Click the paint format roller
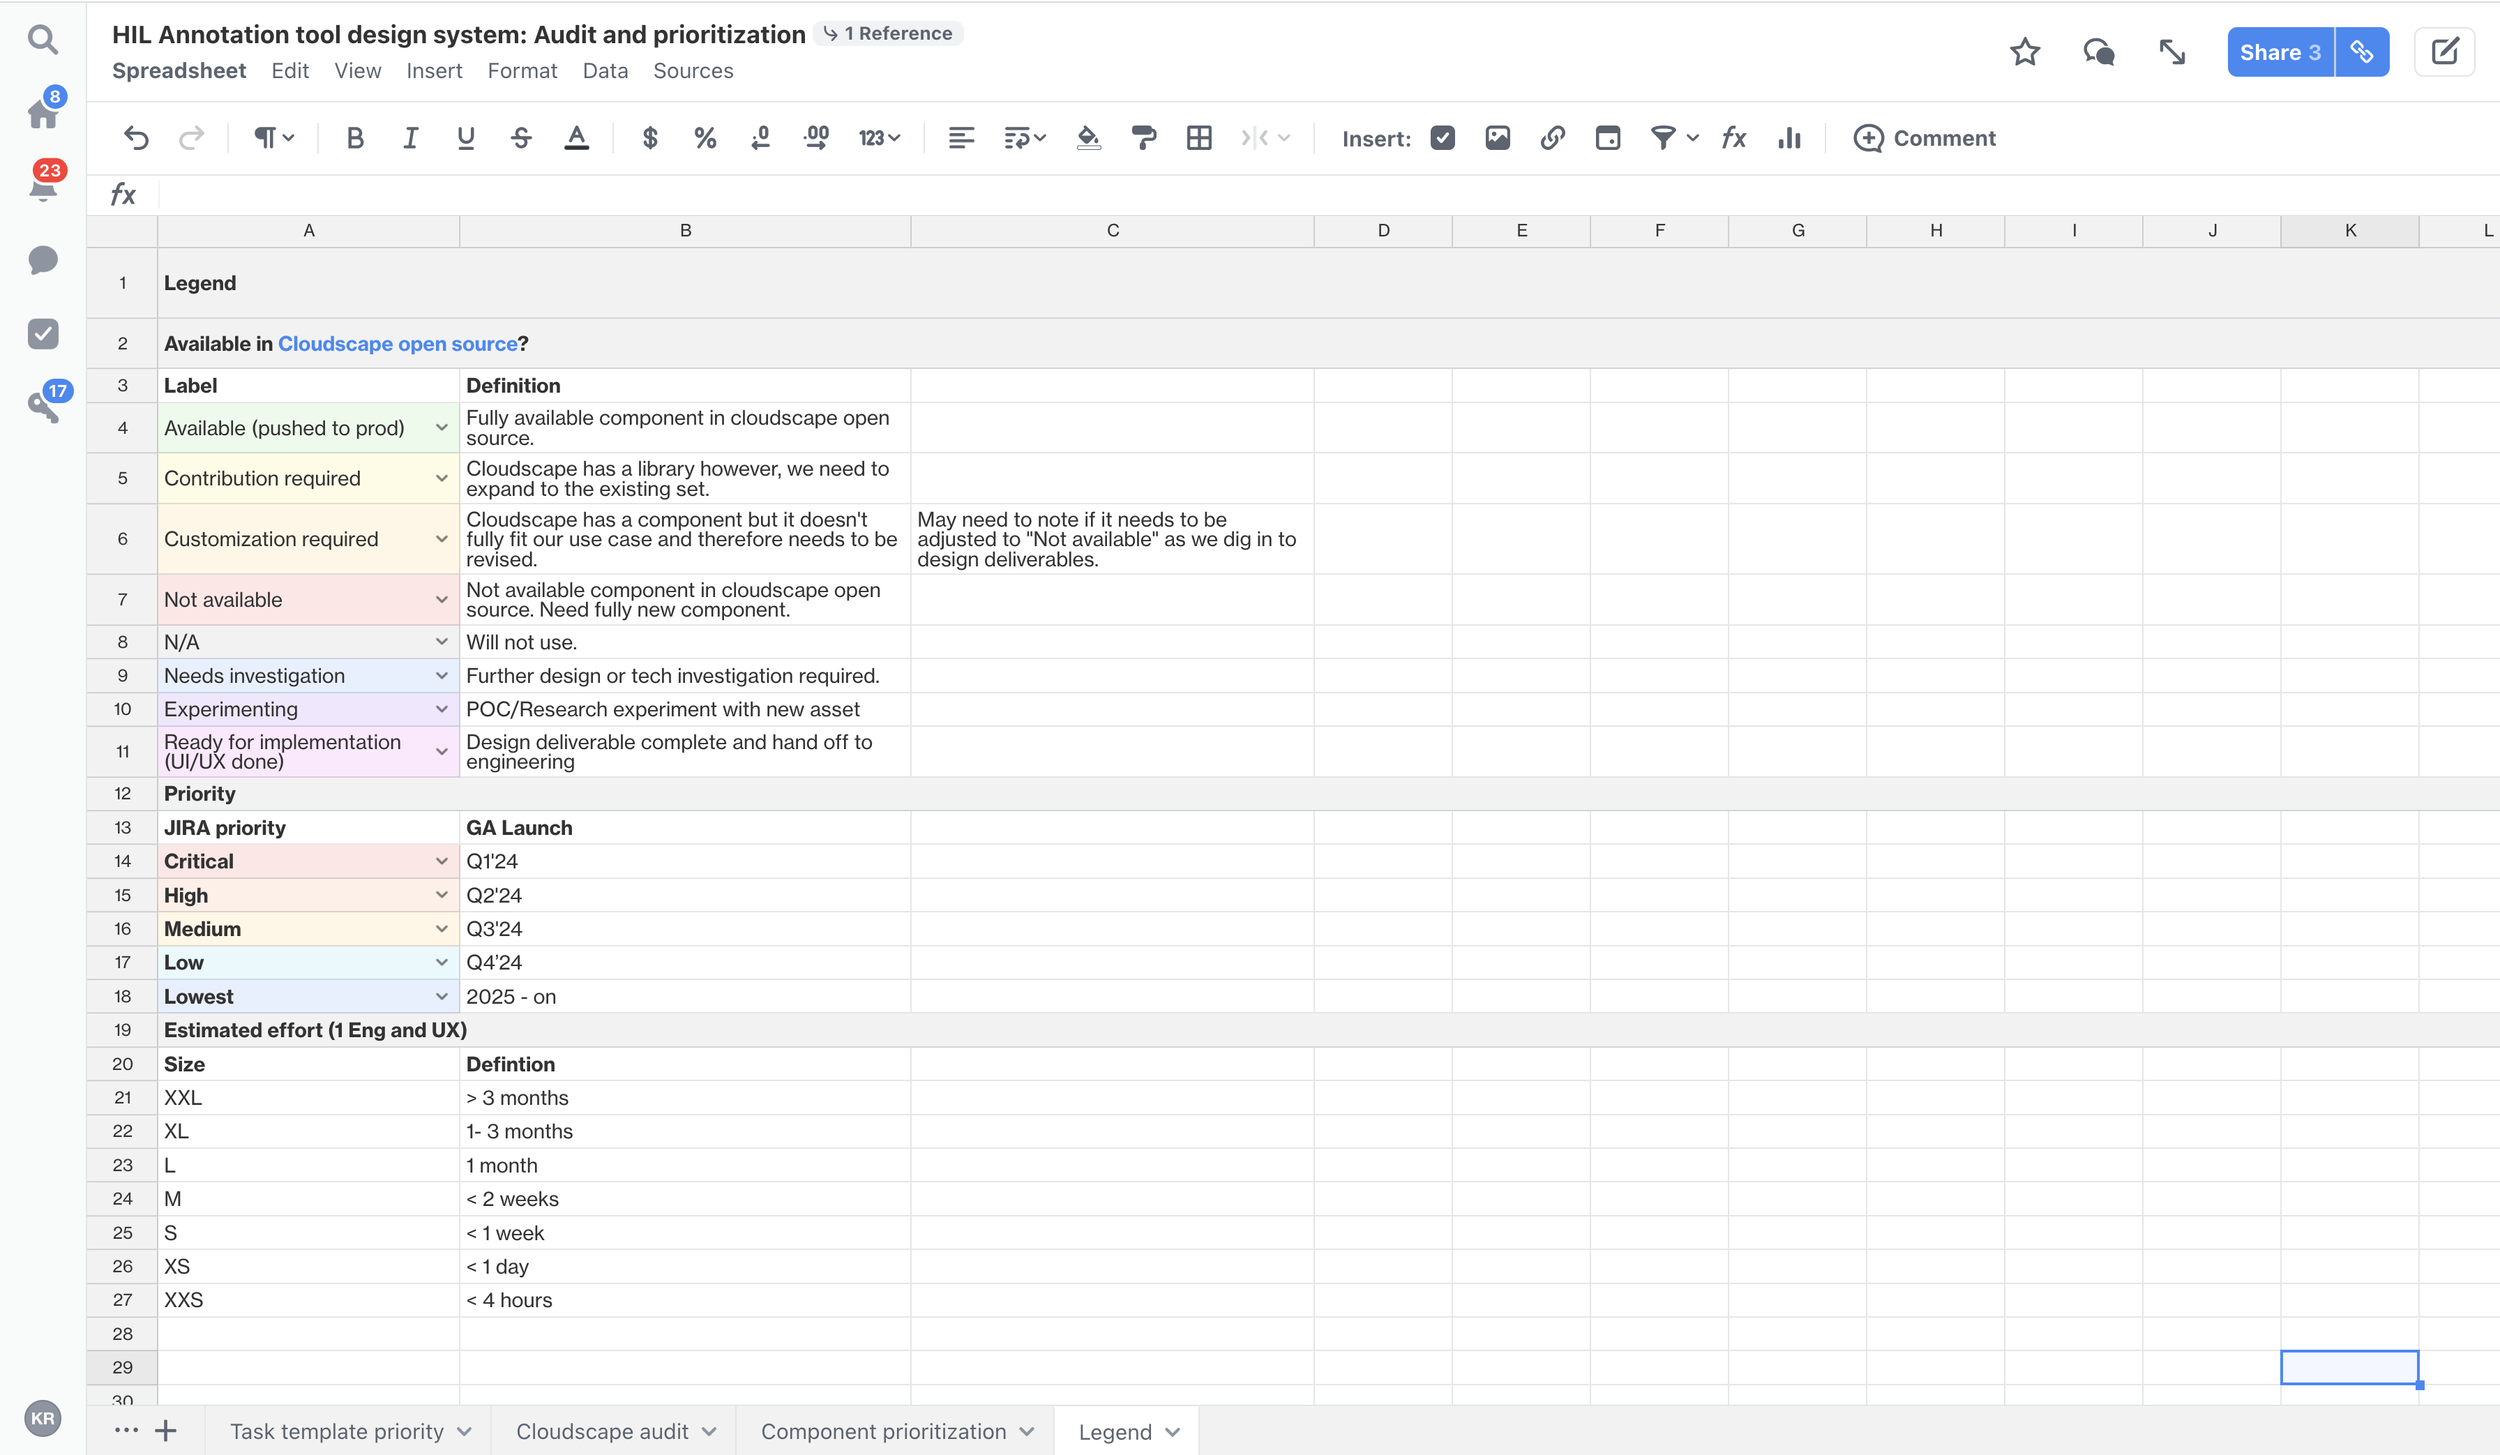Screen dimensions: 2500x1455 click(x=1143, y=138)
